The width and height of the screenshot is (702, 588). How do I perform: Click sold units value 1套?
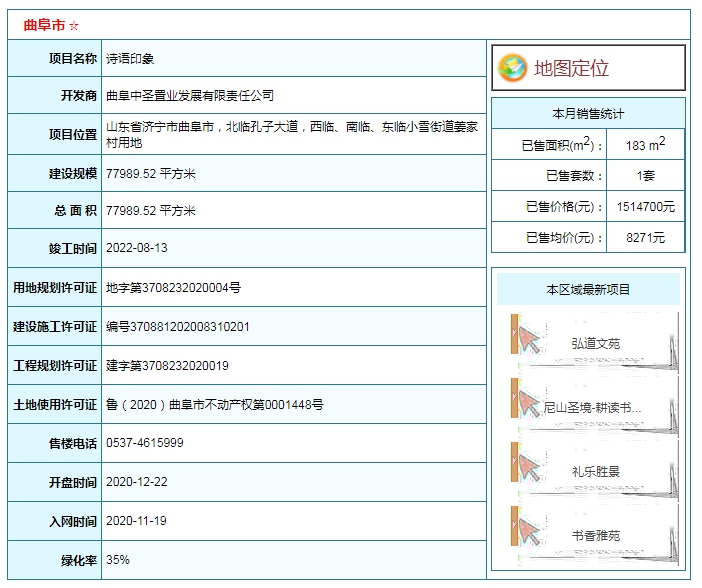pyautogui.click(x=646, y=176)
